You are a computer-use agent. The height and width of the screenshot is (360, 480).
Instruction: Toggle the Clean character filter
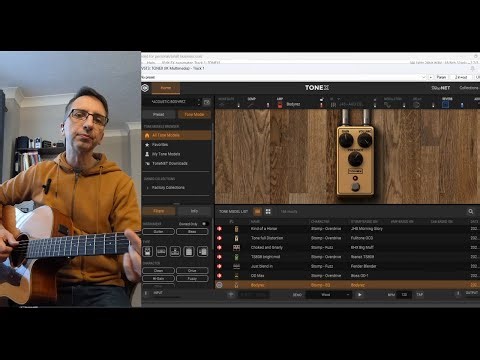coord(158,270)
